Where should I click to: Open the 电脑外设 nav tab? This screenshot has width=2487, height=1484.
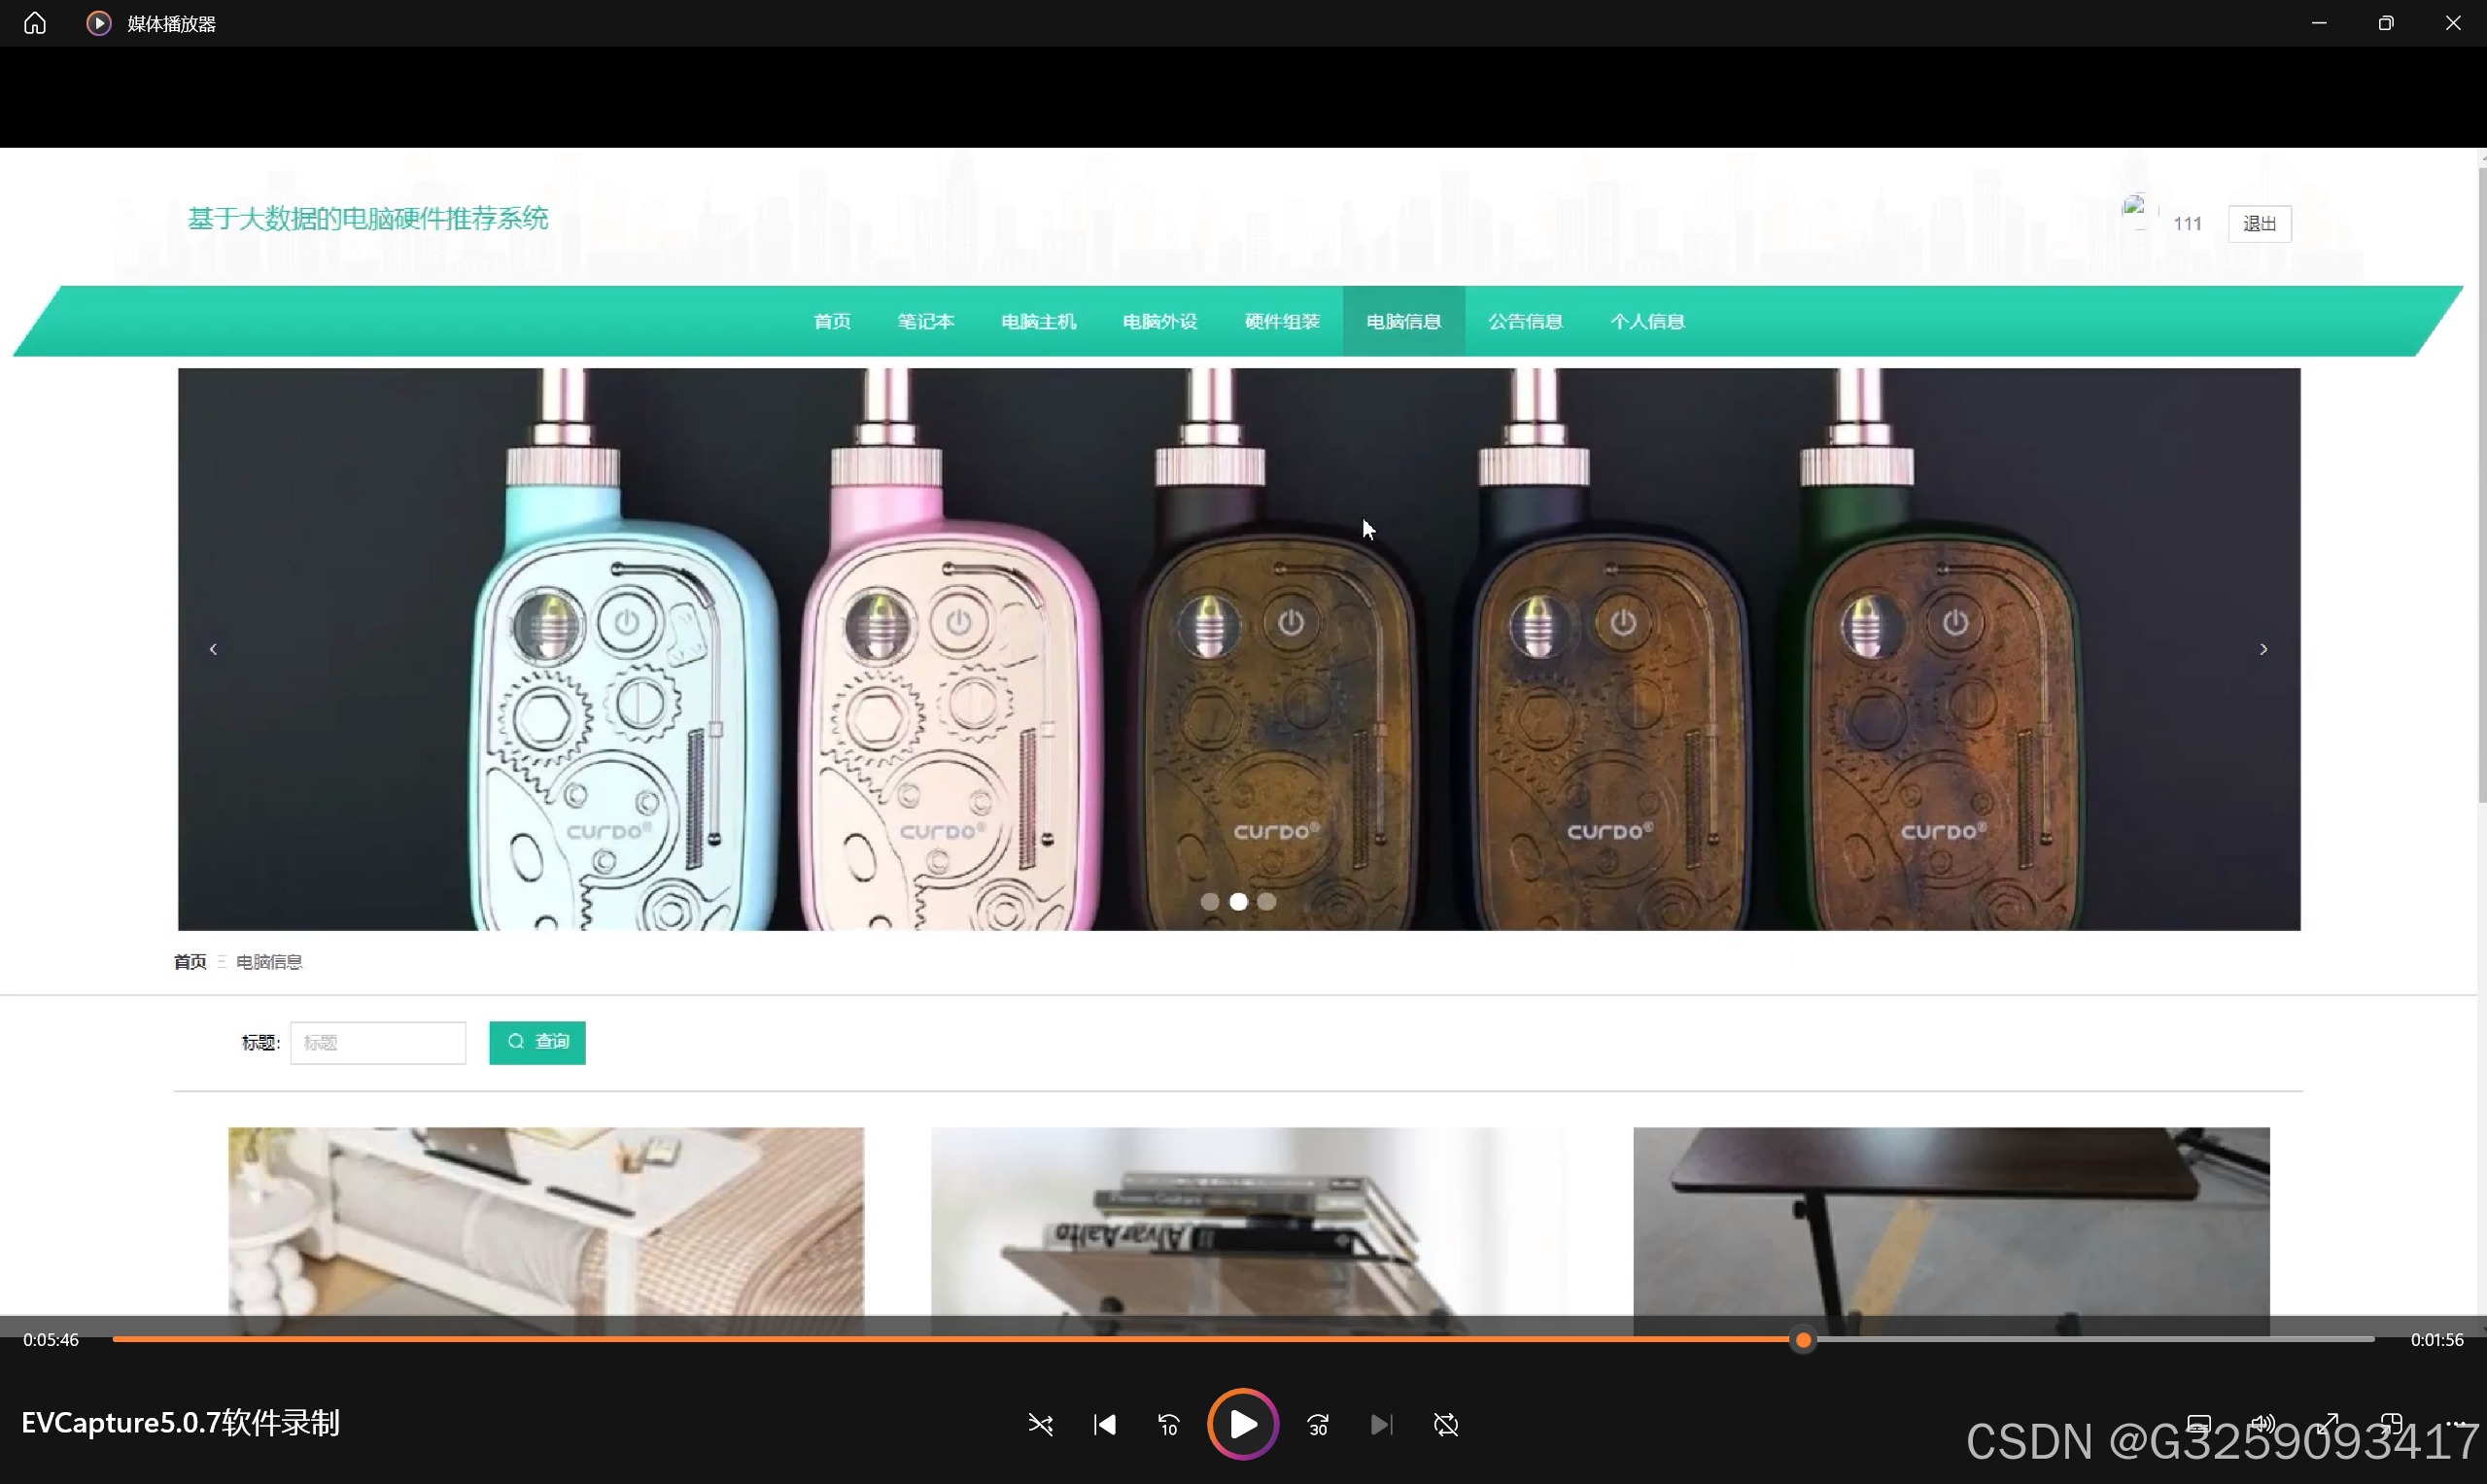(1160, 321)
